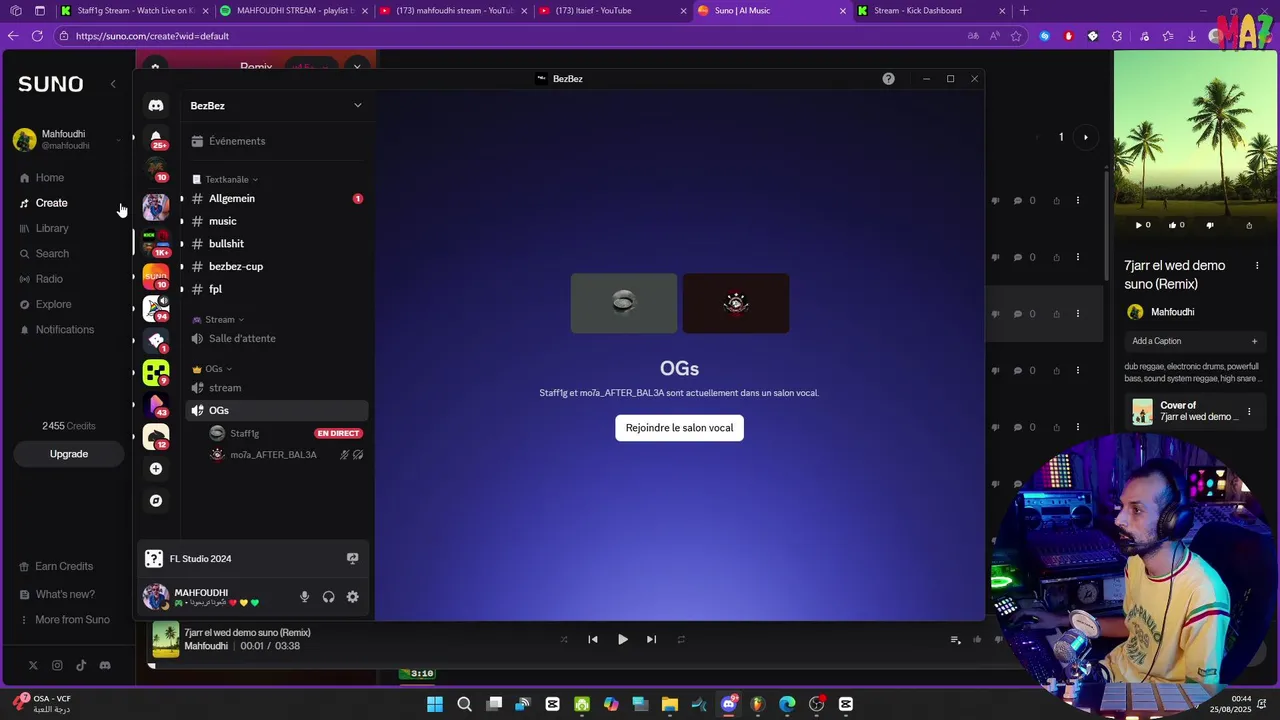This screenshot has width=1280, height=720.
Task: Open Suno TikTok social icon
Action: [81, 665]
